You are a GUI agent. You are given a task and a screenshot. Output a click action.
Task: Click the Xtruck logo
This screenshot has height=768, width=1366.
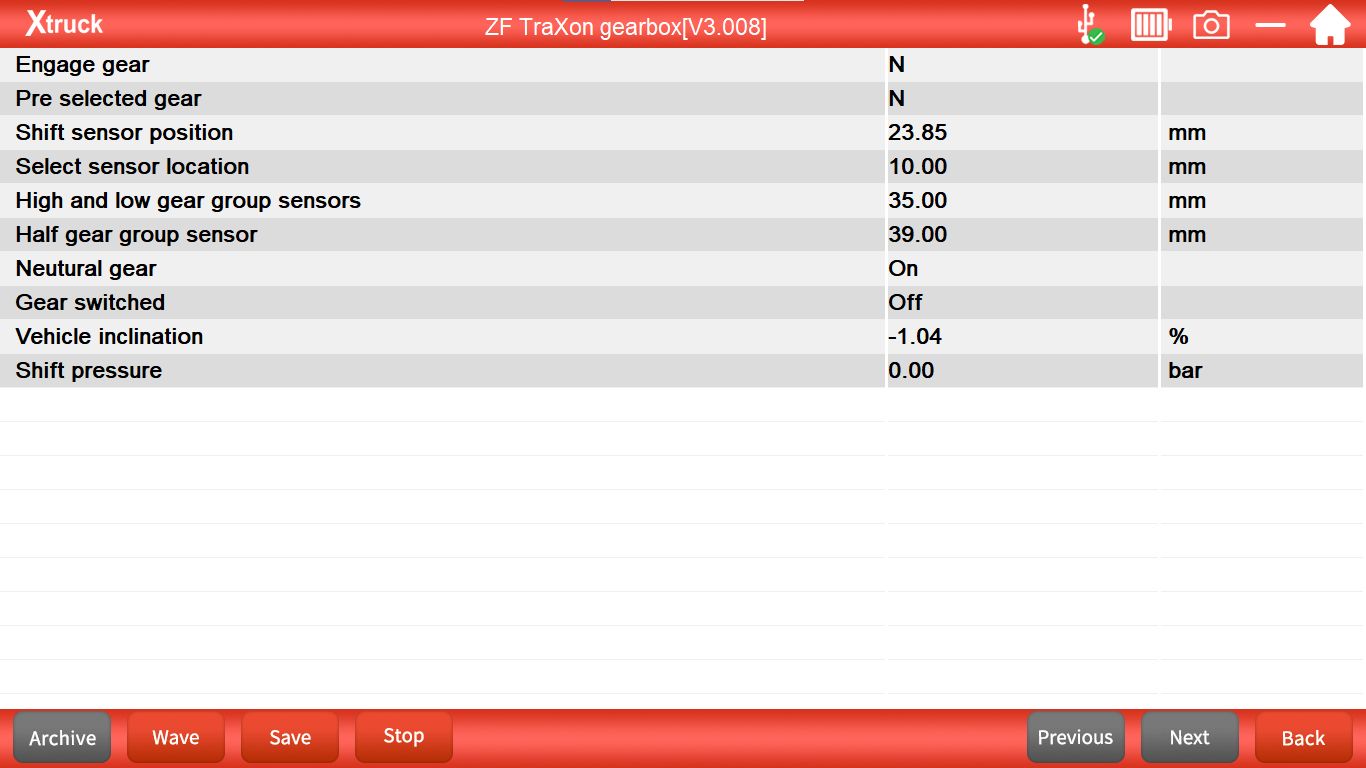pyautogui.click(x=64, y=24)
